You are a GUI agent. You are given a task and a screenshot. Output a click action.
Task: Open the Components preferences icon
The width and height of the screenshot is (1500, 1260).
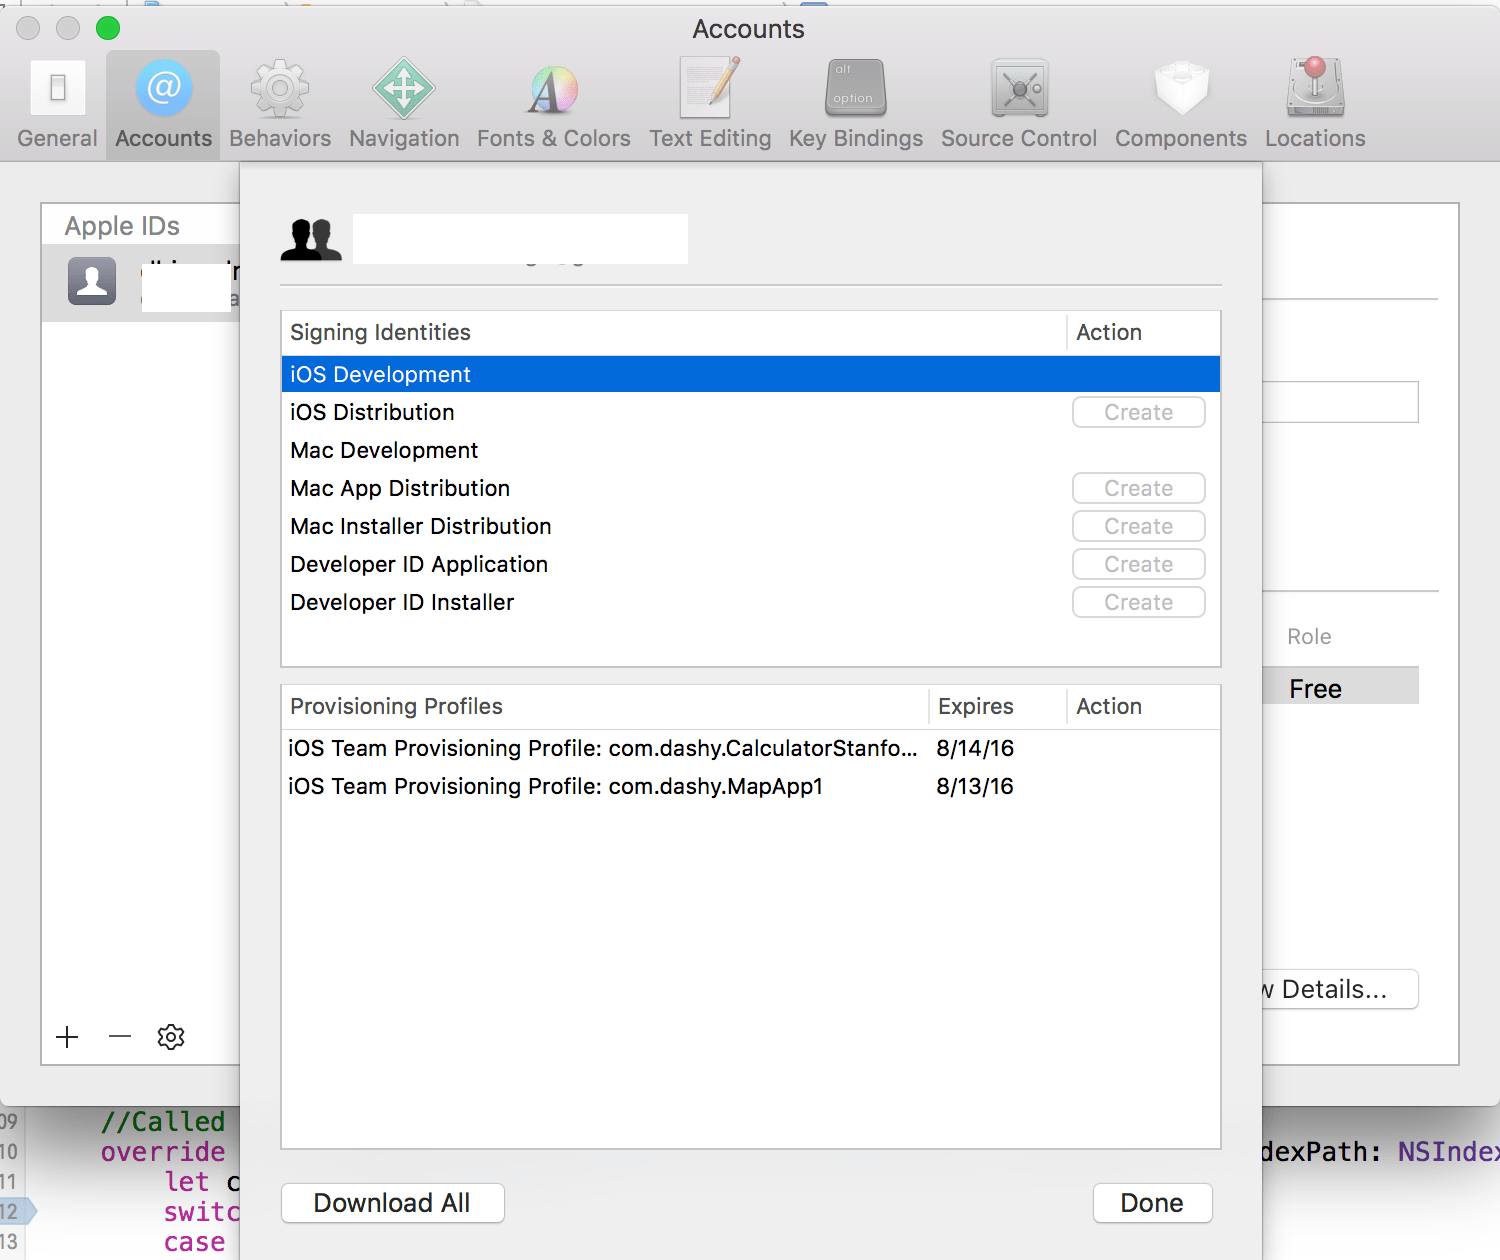(1181, 100)
